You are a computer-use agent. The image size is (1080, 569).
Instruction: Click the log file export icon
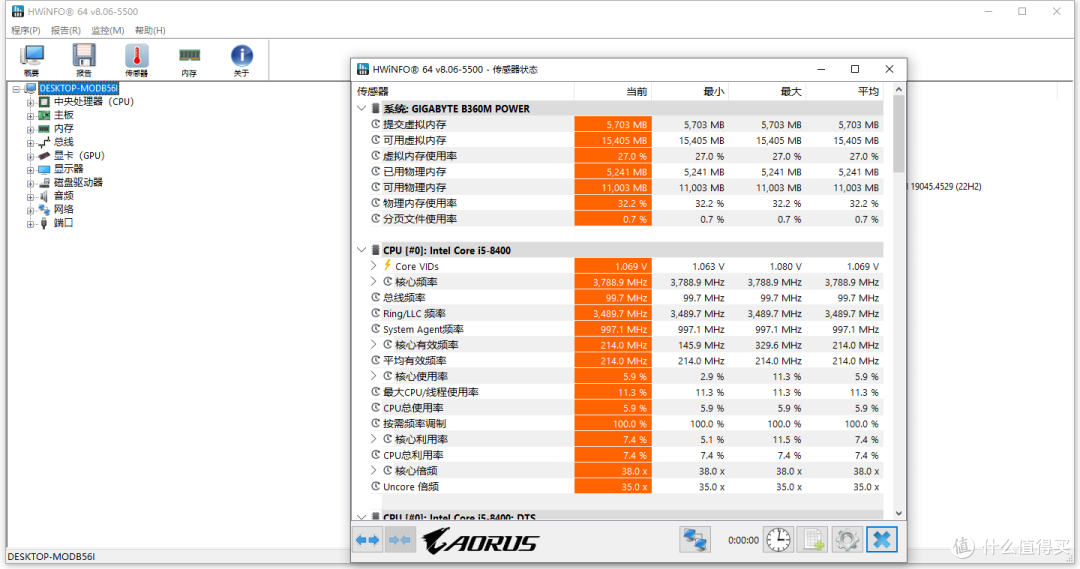pos(813,540)
